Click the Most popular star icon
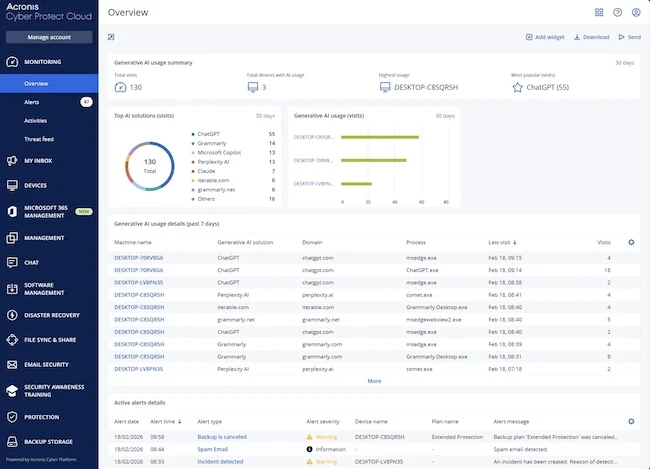 [x=517, y=87]
